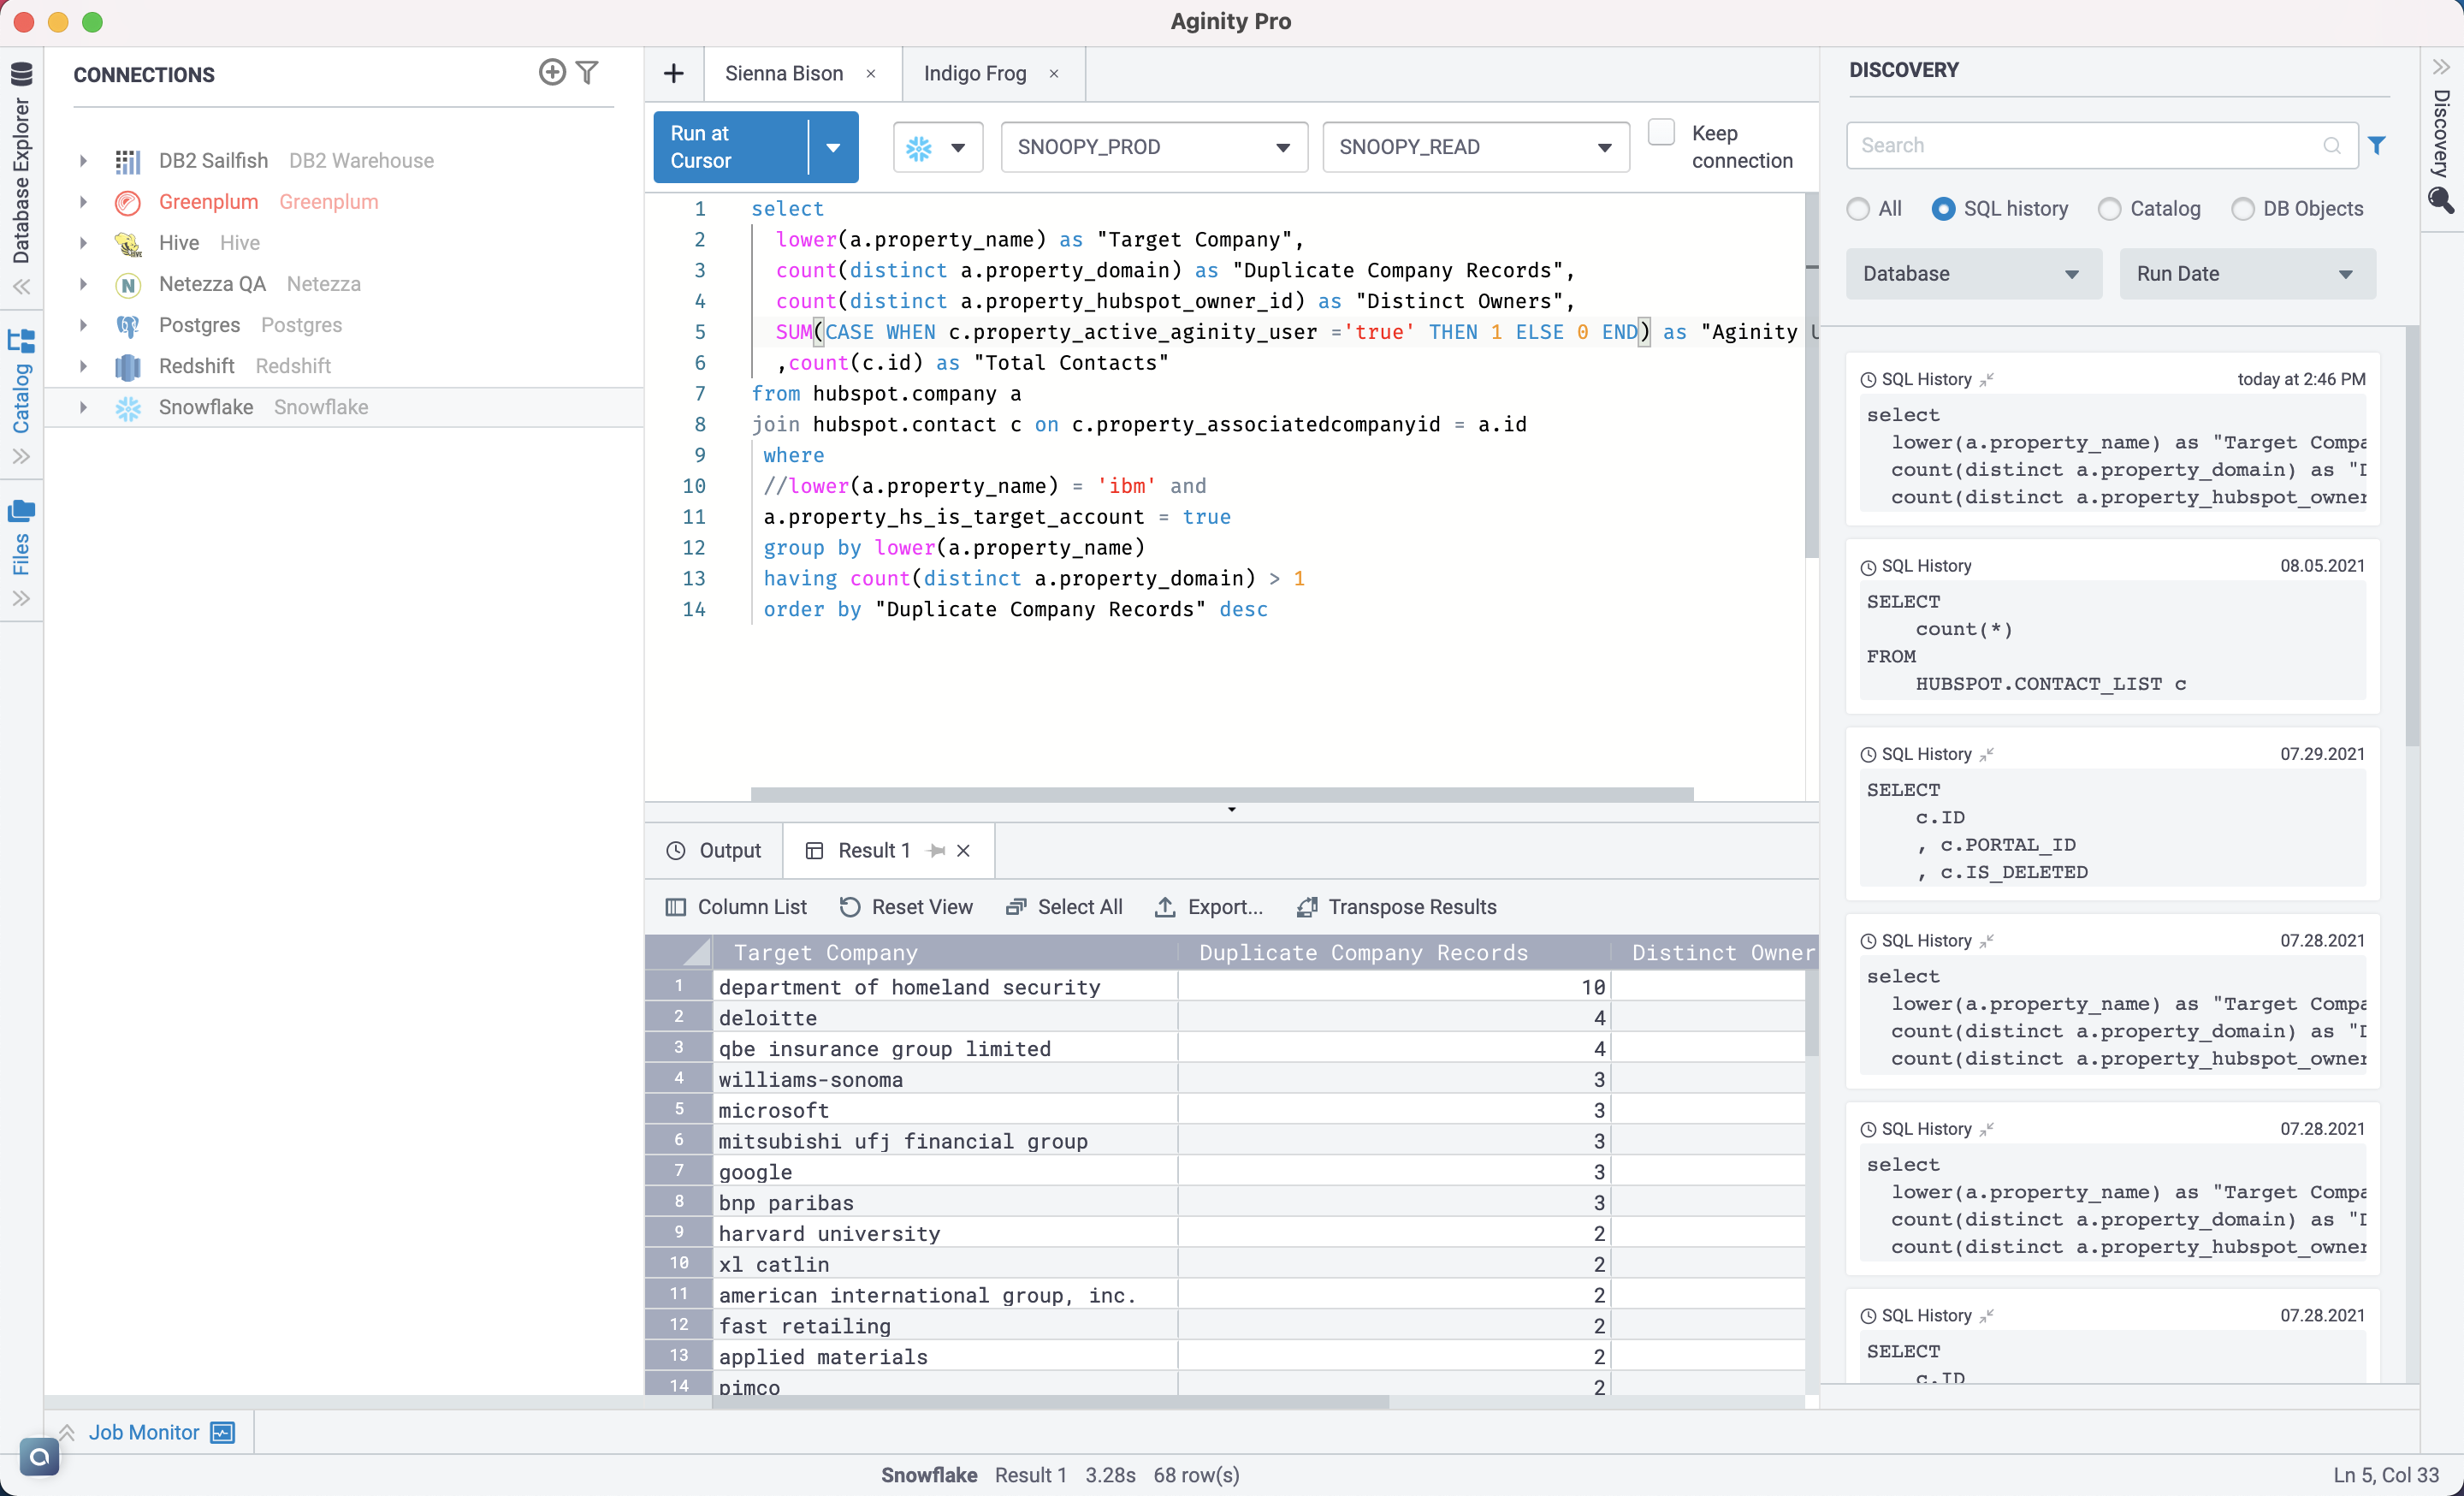Enable the Keep connection checkbox
The width and height of the screenshot is (2464, 1496).
click(x=1661, y=133)
